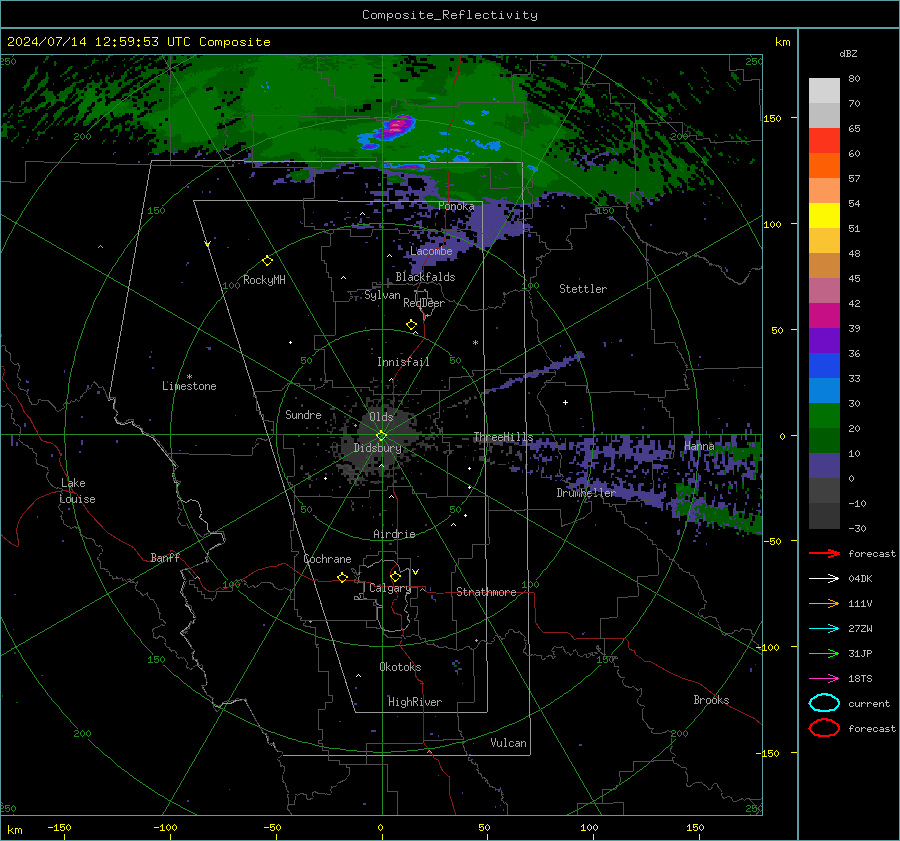Image resolution: width=900 pixels, height=841 pixels.
Task: Select the orange 111V arrow legend icon
Action: click(824, 603)
